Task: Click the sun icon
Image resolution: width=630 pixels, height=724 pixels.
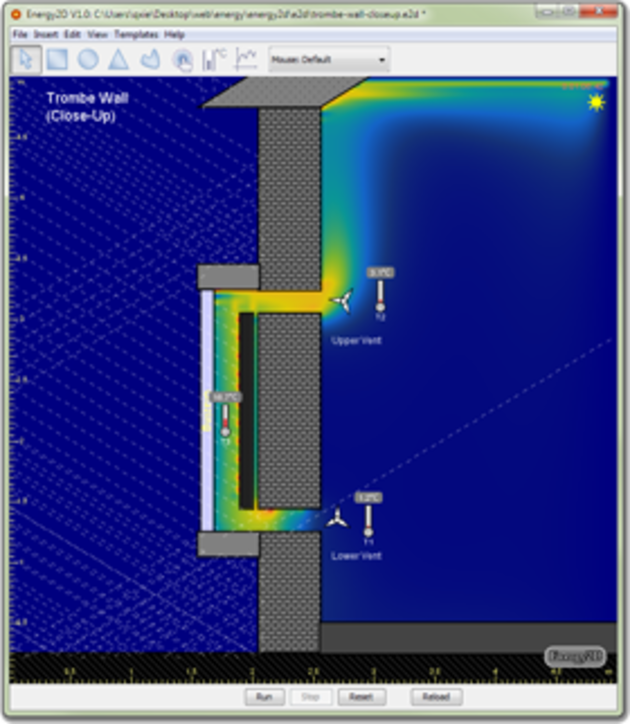Action: click(596, 102)
